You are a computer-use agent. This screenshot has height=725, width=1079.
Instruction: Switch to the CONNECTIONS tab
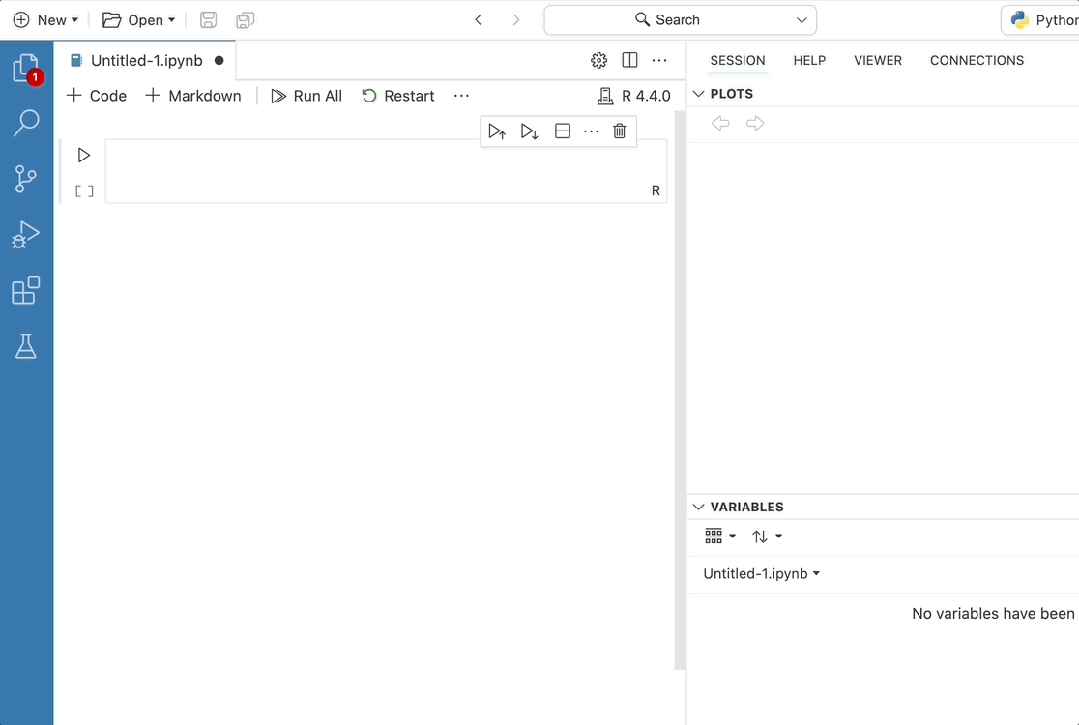(x=977, y=61)
